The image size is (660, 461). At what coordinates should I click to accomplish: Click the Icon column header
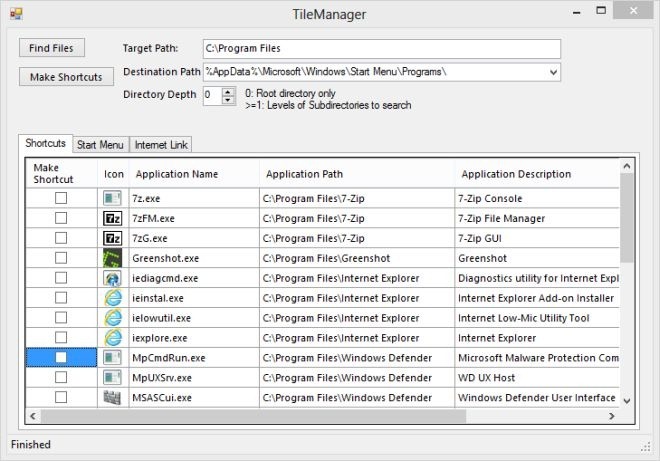(113, 173)
